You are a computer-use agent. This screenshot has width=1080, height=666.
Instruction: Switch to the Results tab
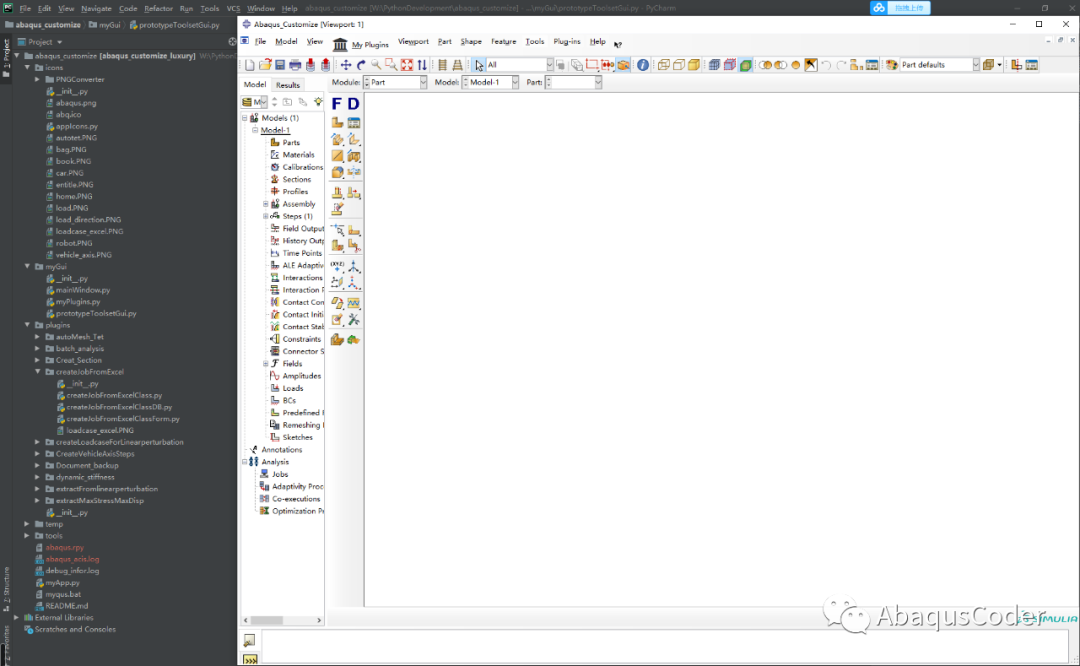(x=288, y=85)
